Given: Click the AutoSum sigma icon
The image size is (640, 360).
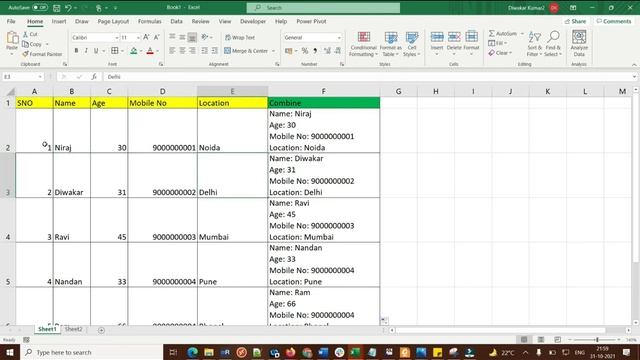Looking at the screenshot, I should [492, 33].
